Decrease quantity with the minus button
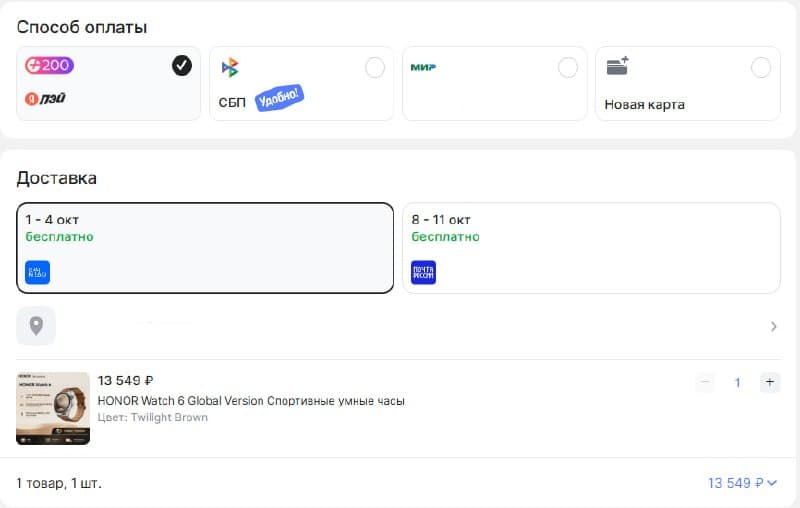 pyautogui.click(x=705, y=382)
